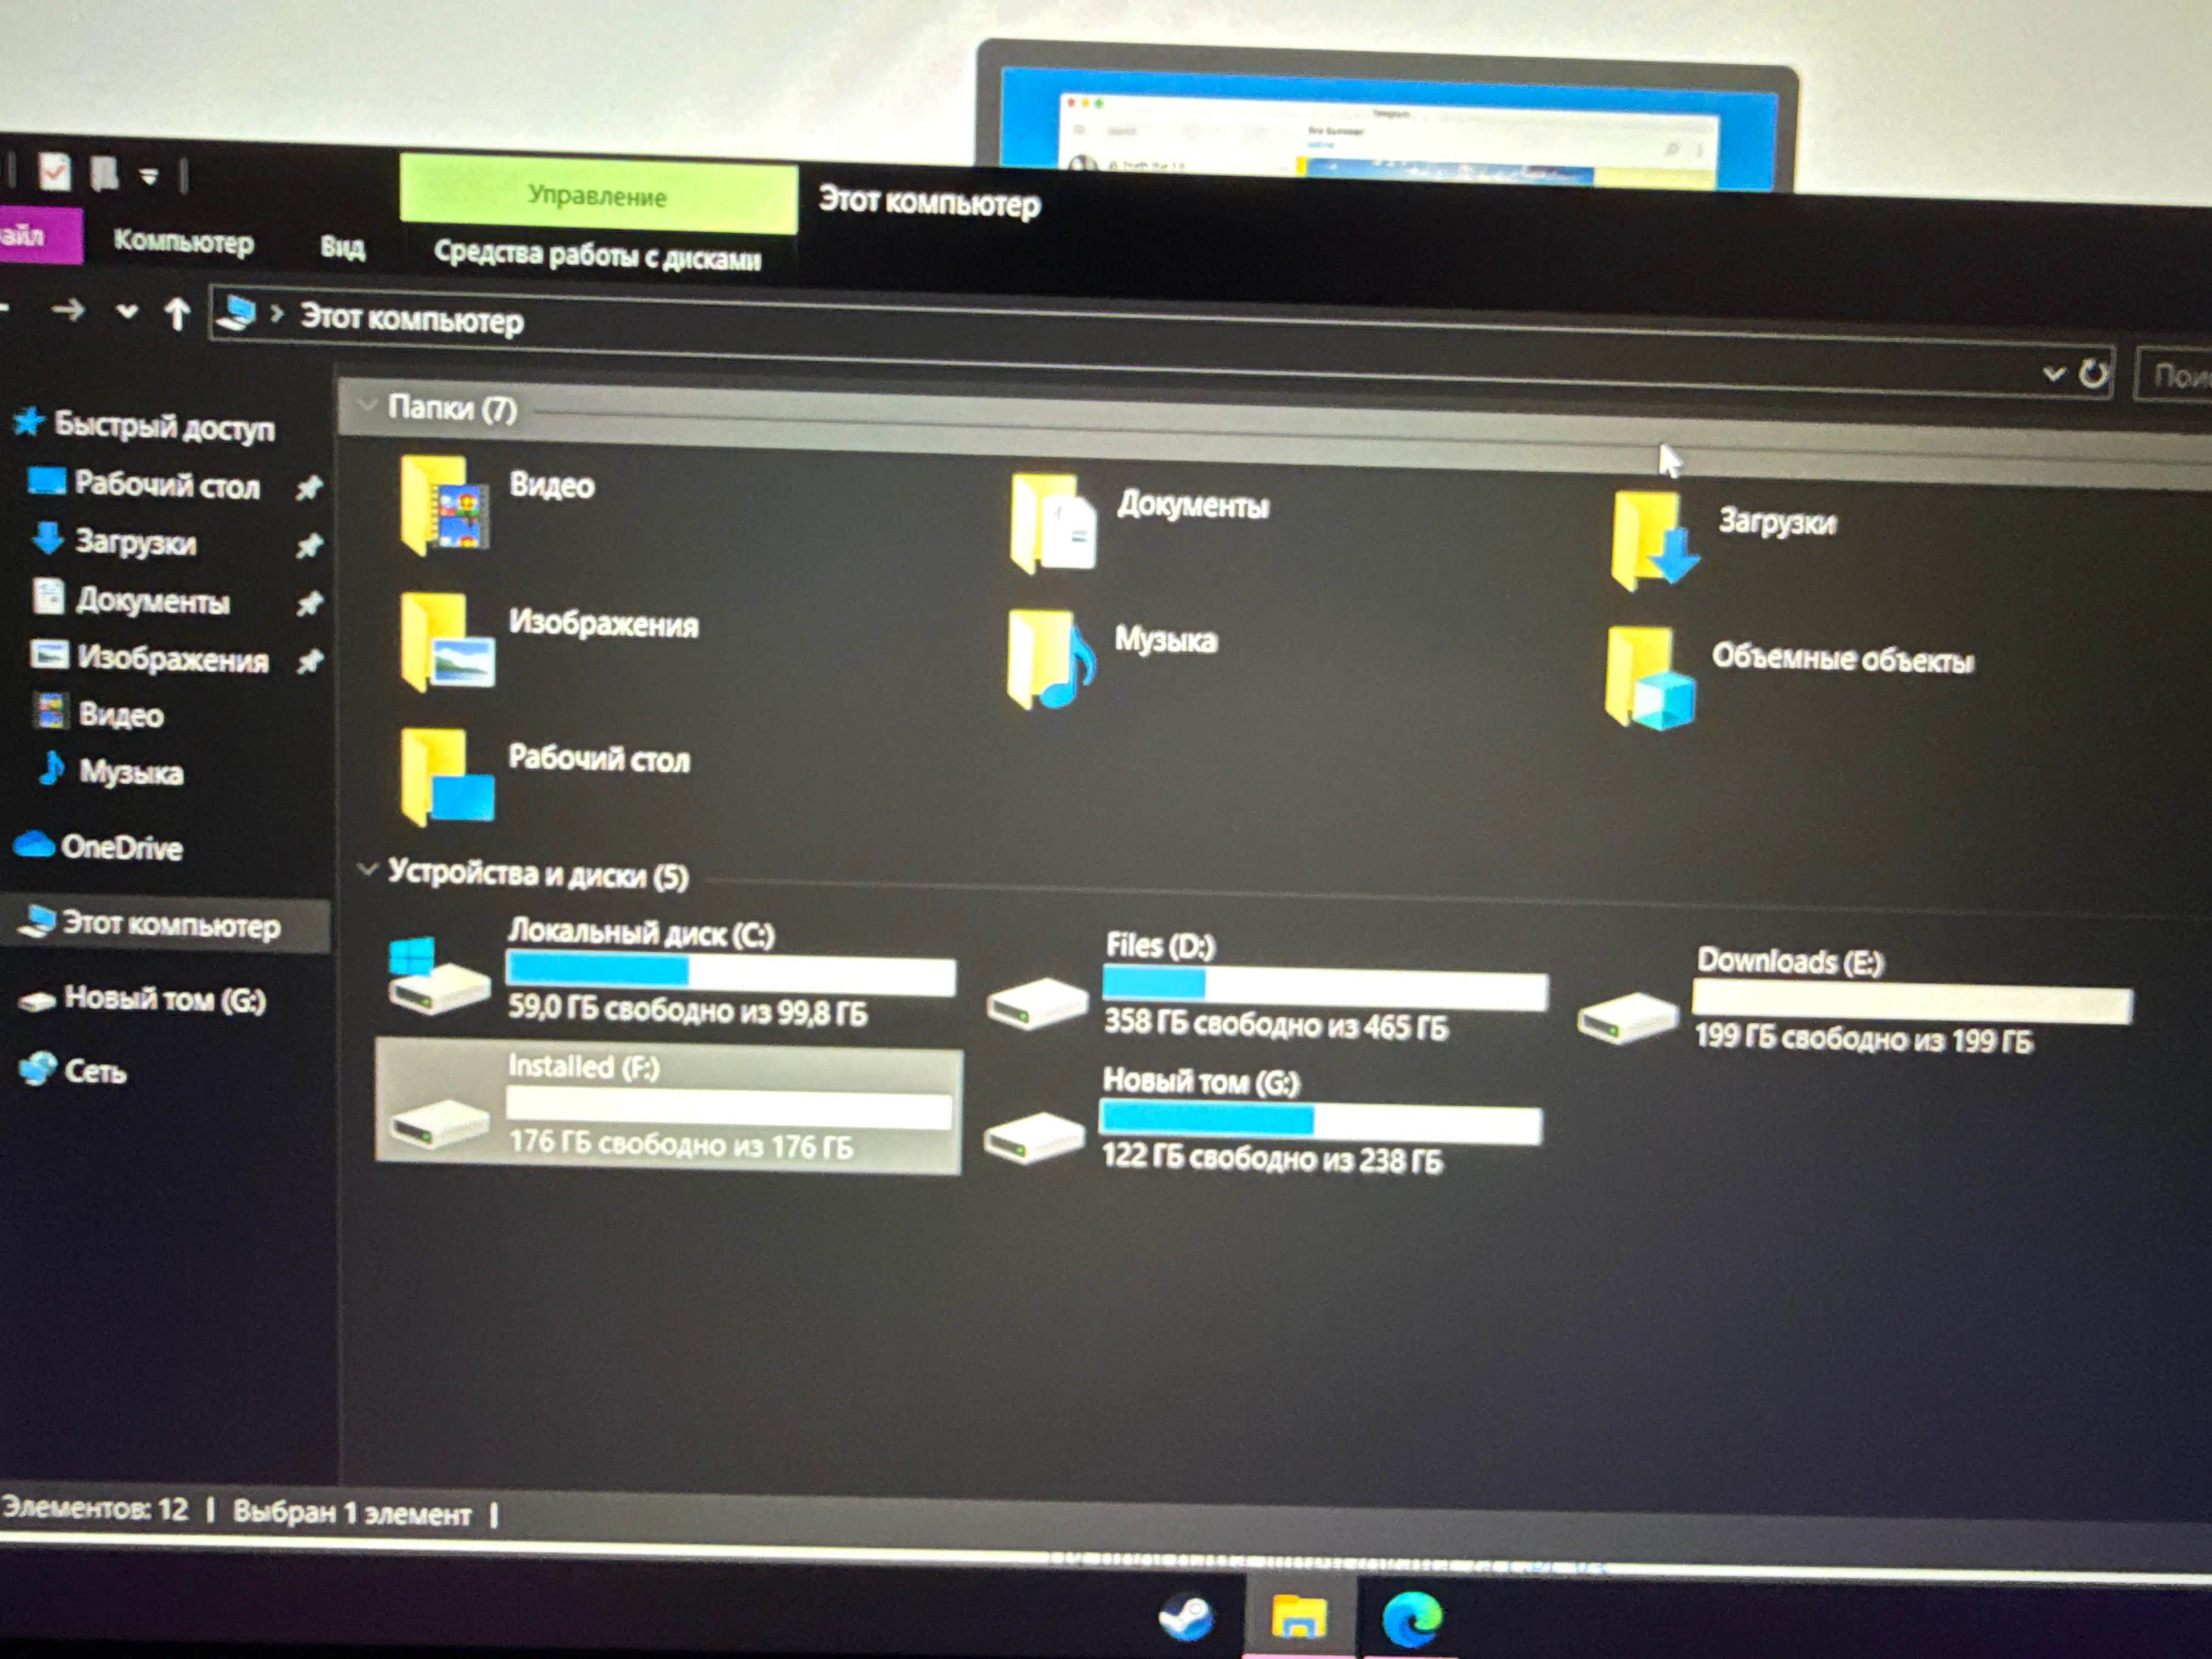Click the breadcrumb chevron before Этот компьютер
2212x1659 pixels.
(x=277, y=315)
